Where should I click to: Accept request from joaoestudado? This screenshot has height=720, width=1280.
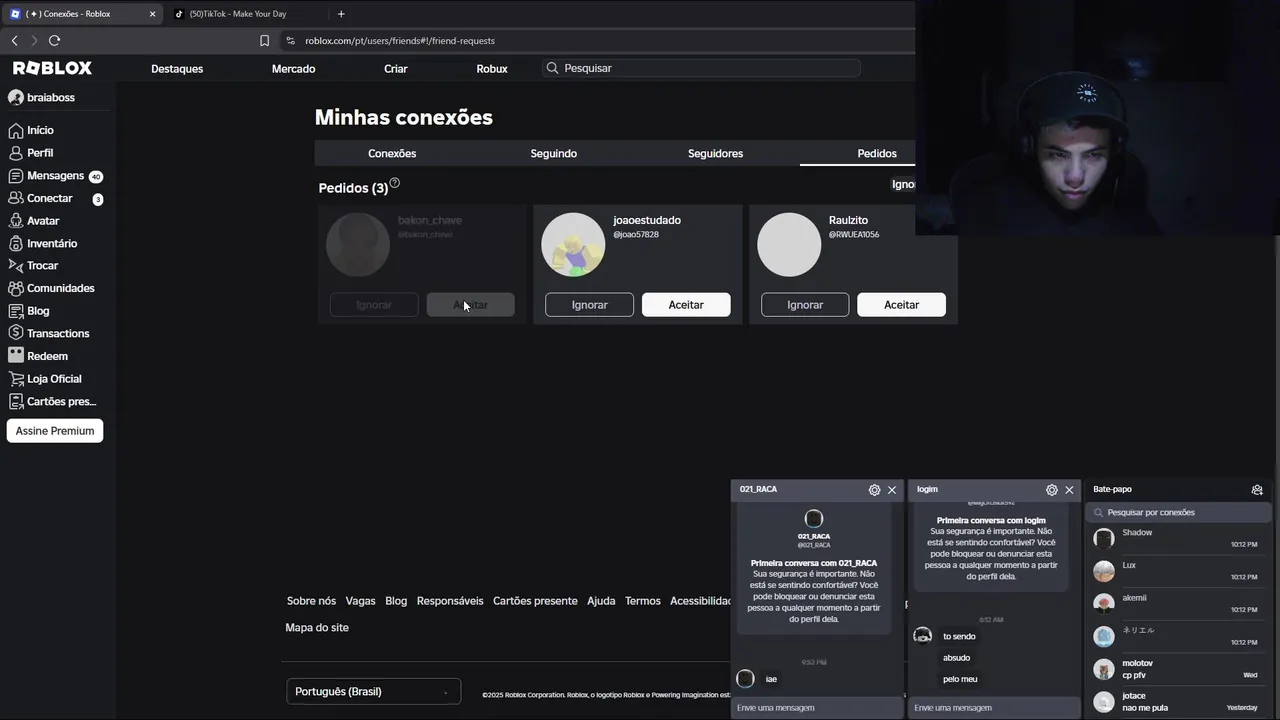(x=686, y=305)
